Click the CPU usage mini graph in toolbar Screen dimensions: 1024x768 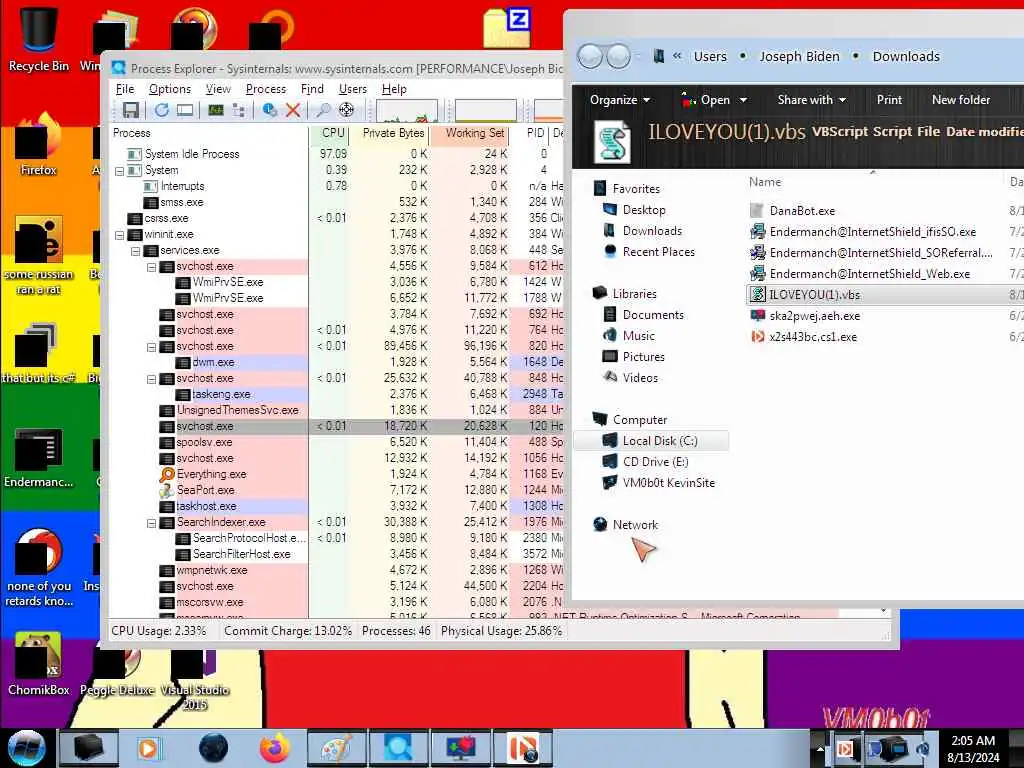pyautogui.click(x=407, y=110)
